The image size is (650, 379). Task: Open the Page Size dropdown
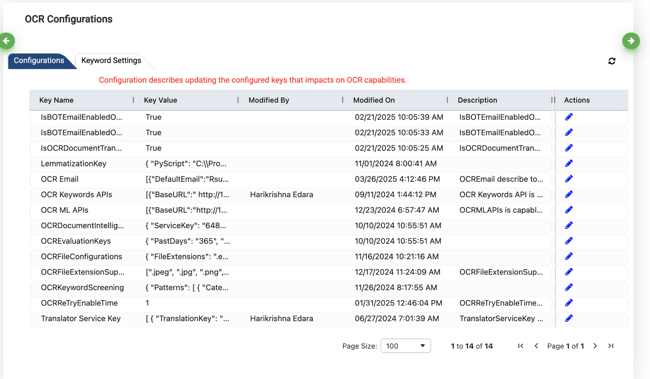tap(405, 346)
